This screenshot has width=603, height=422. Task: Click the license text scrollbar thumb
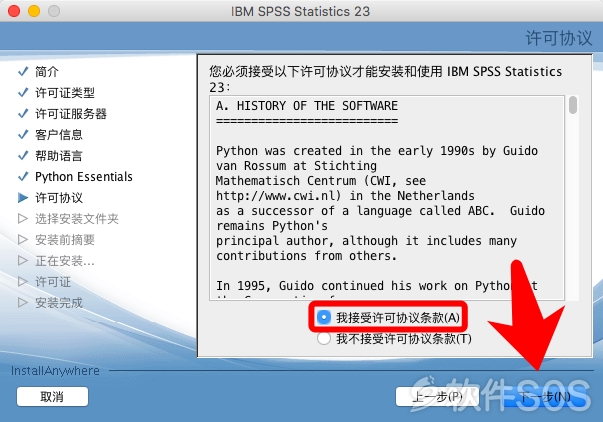(x=573, y=105)
